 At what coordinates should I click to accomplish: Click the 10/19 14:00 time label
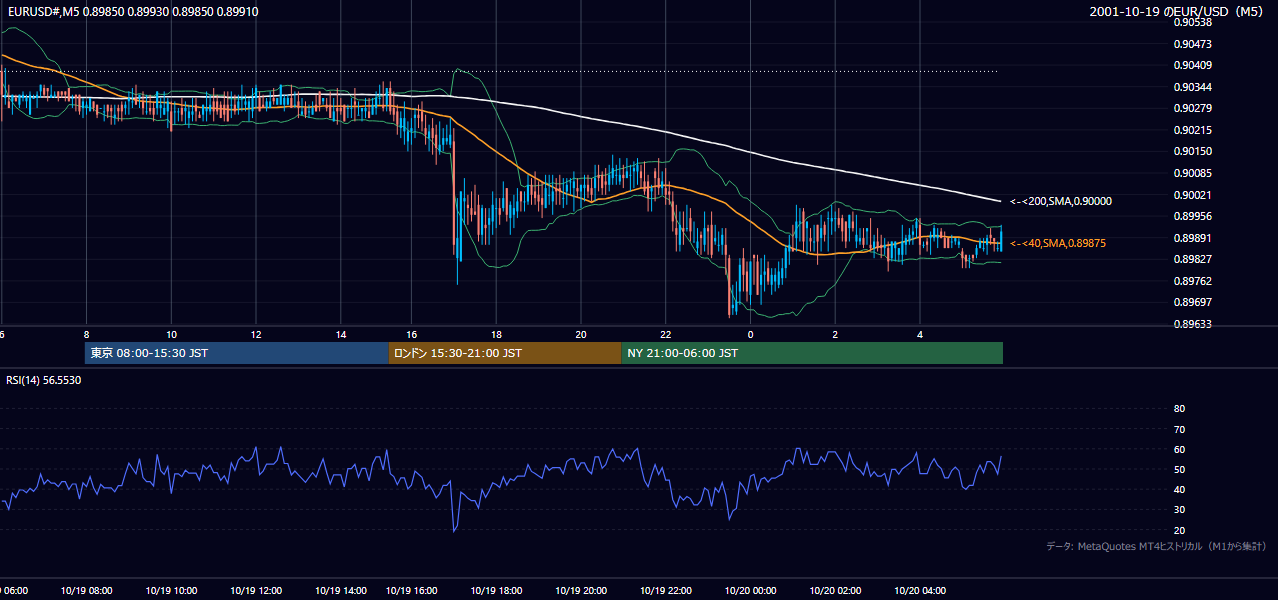pyautogui.click(x=341, y=591)
